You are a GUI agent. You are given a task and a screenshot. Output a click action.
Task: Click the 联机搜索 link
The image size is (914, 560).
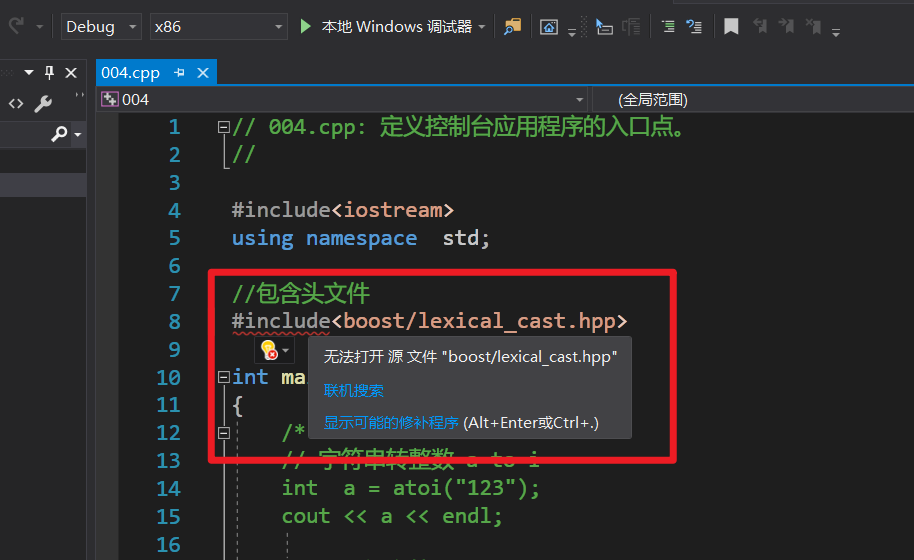click(x=353, y=390)
